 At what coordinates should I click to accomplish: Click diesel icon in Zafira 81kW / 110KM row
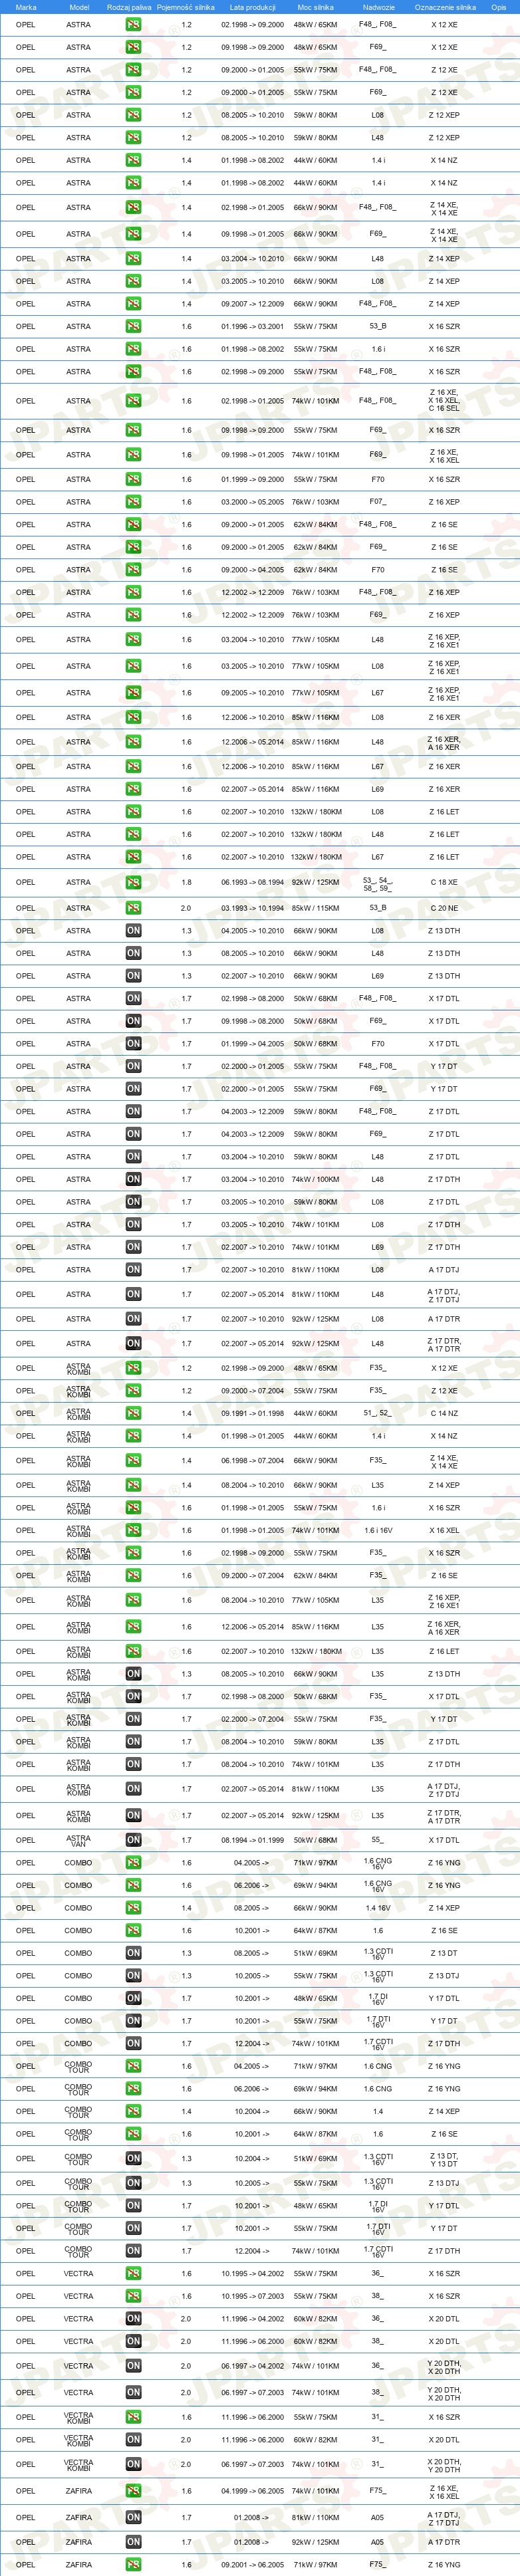(x=133, y=2518)
